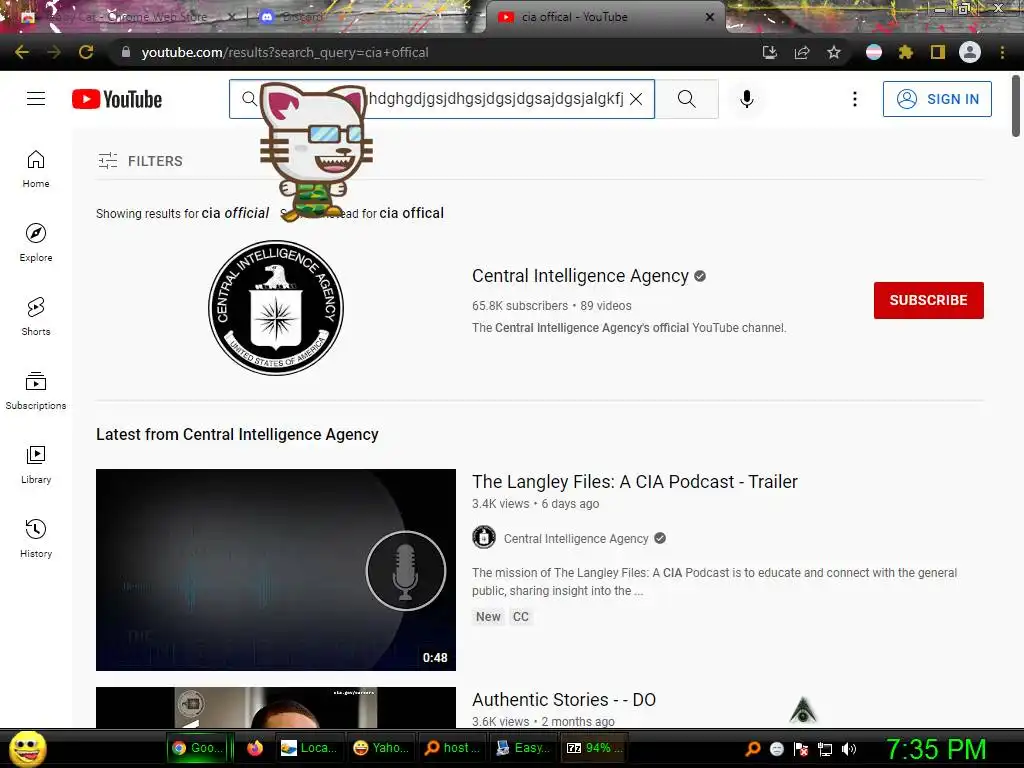Open the Central Intelligence Agency channel title
This screenshot has width=1024, height=768.
[x=580, y=276]
